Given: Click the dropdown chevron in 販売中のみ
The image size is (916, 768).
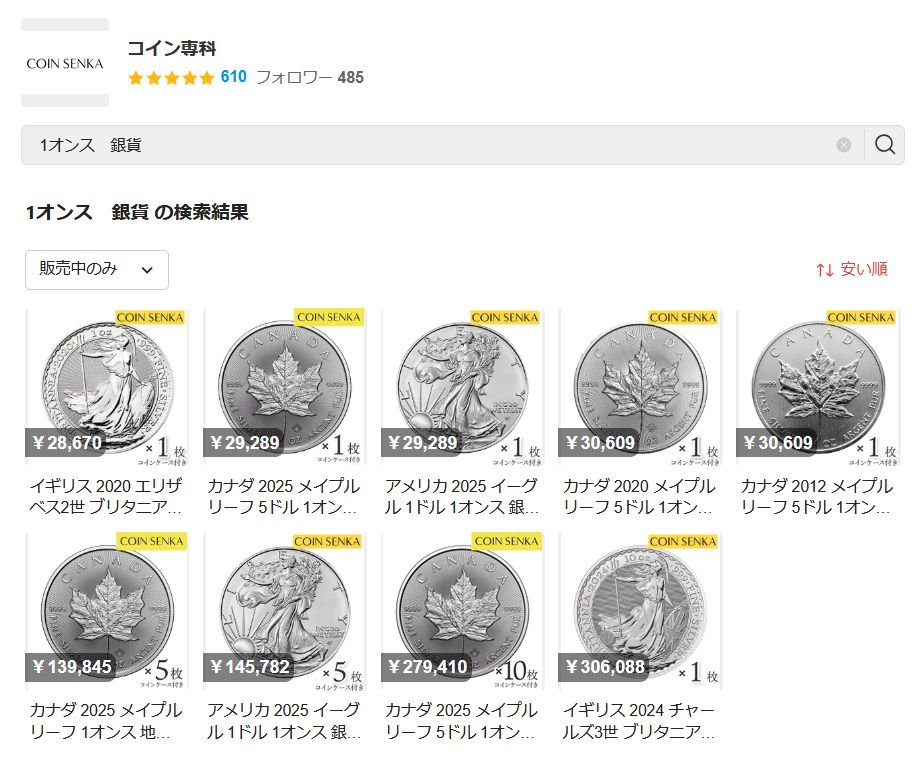Looking at the screenshot, I should [147, 270].
